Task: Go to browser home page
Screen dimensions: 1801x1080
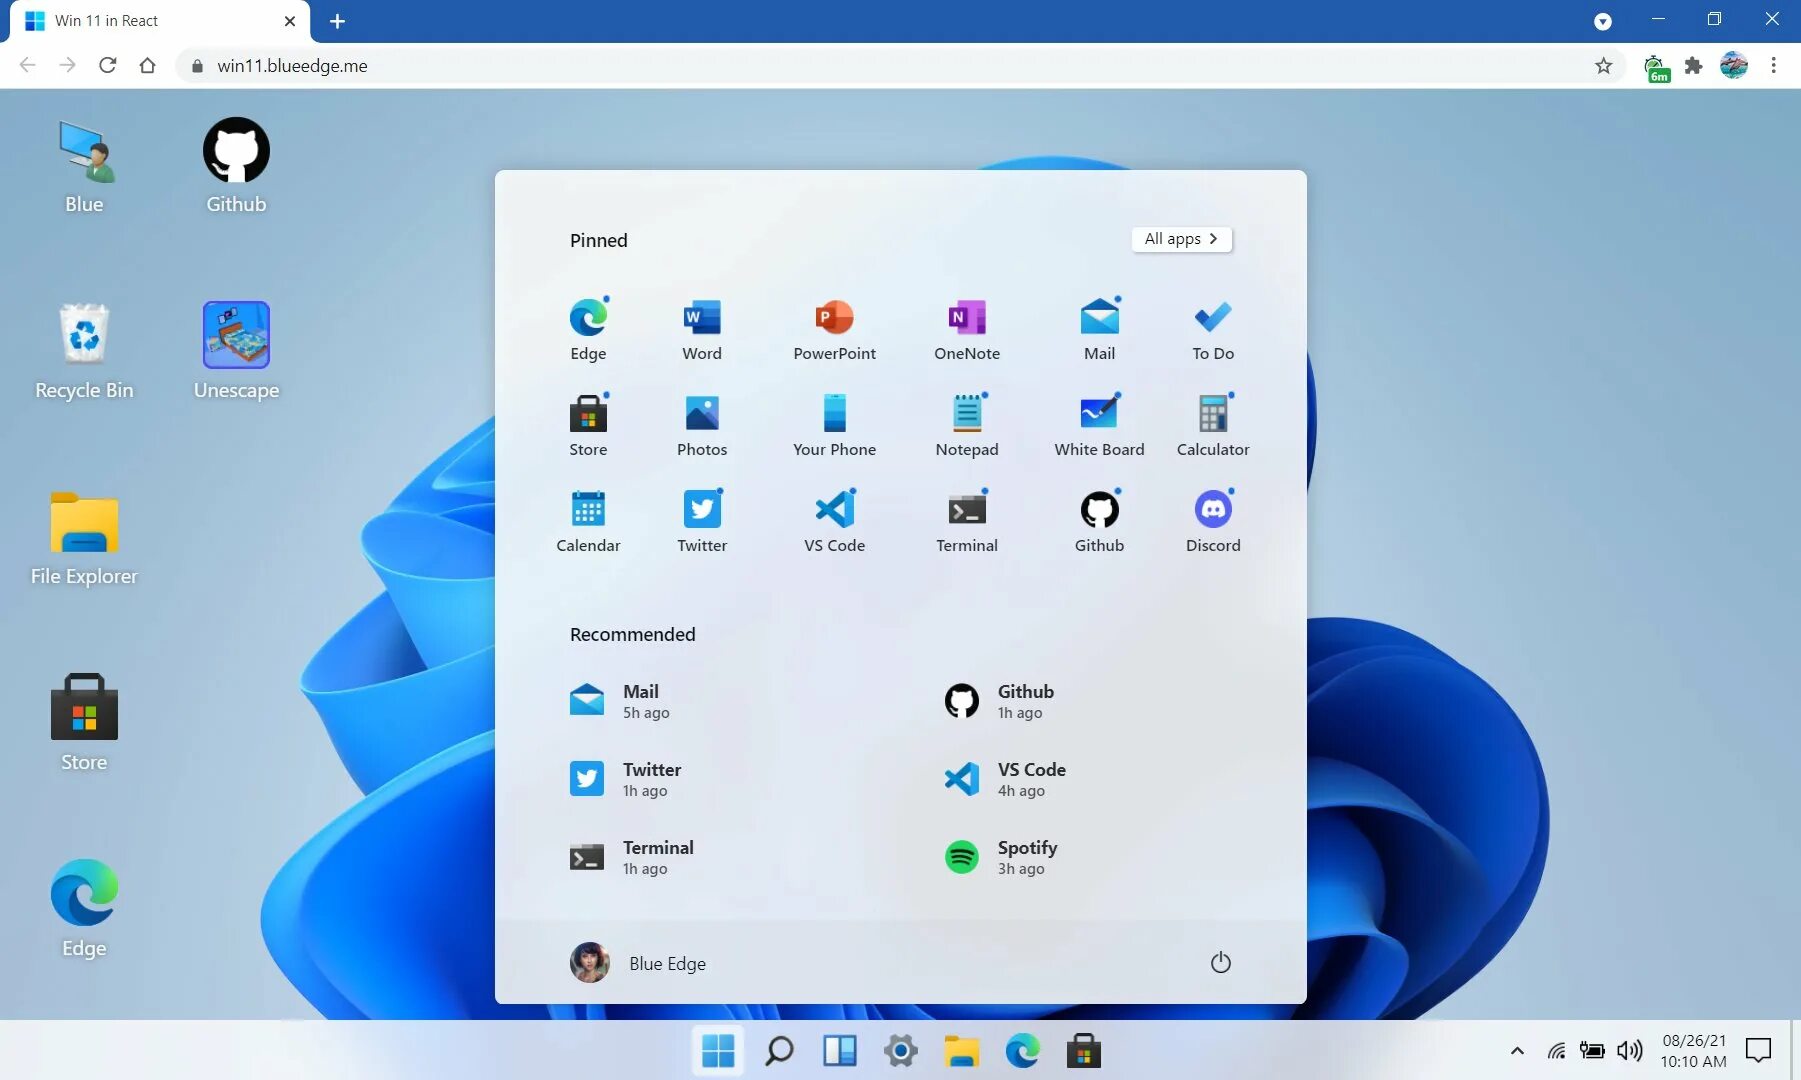Action: pos(148,66)
